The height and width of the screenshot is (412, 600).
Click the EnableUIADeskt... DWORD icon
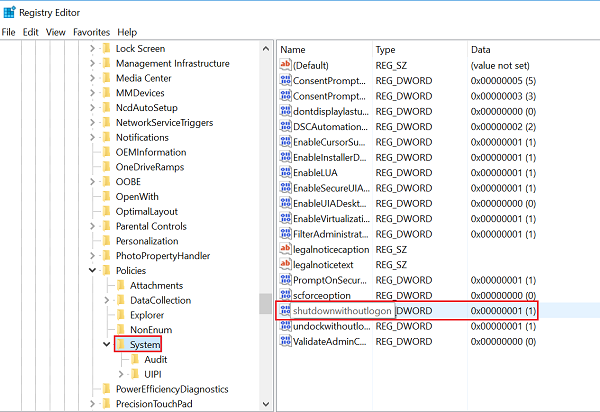tap(285, 203)
